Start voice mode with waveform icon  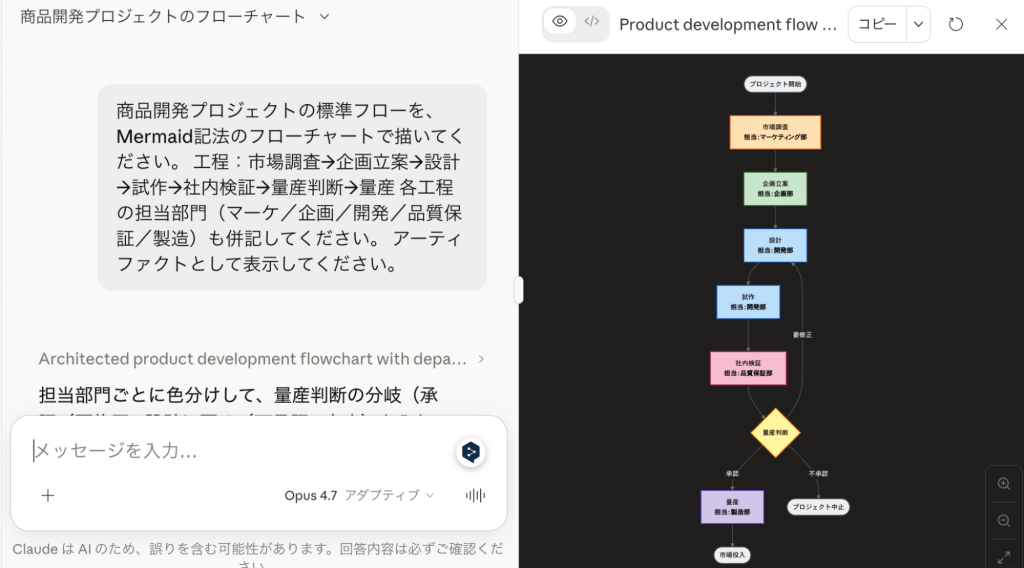point(475,496)
